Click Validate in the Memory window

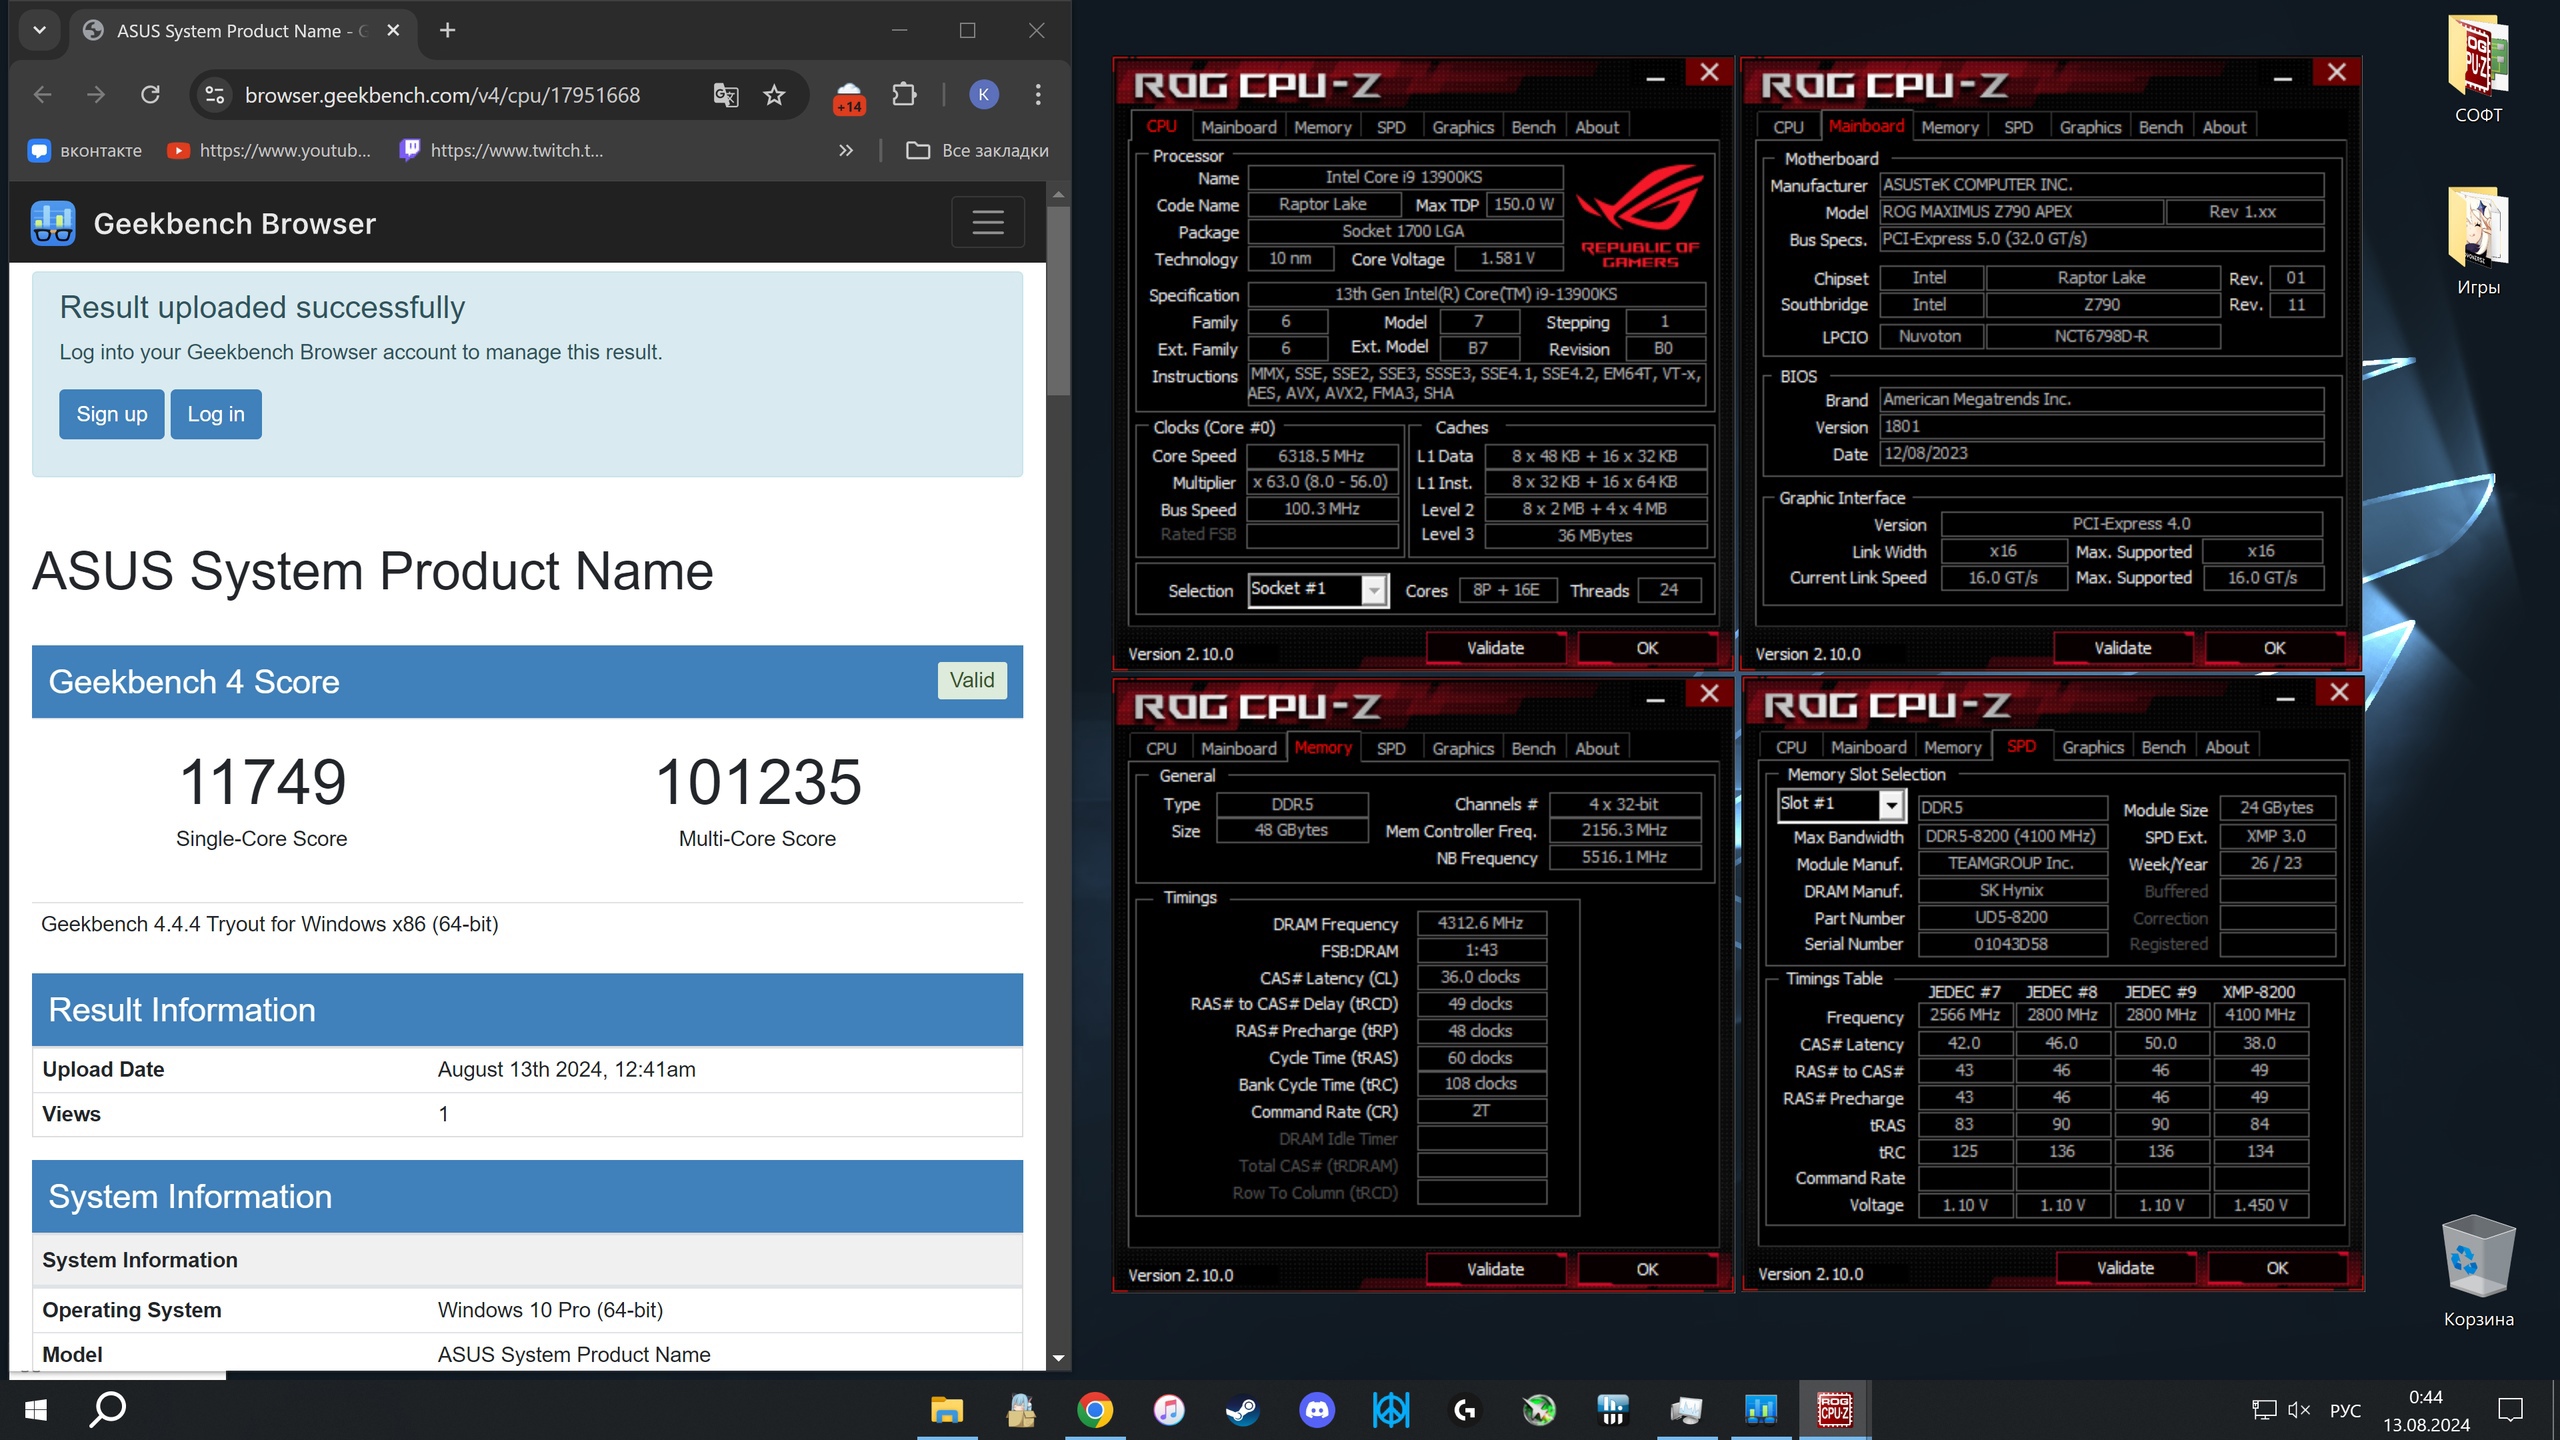point(1495,1269)
